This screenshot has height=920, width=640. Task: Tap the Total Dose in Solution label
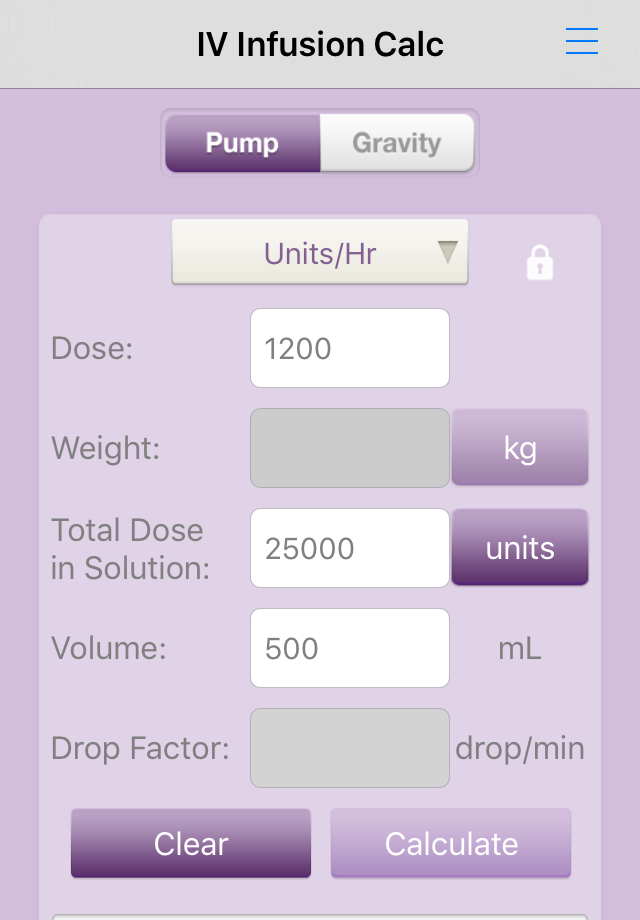click(x=130, y=549)
